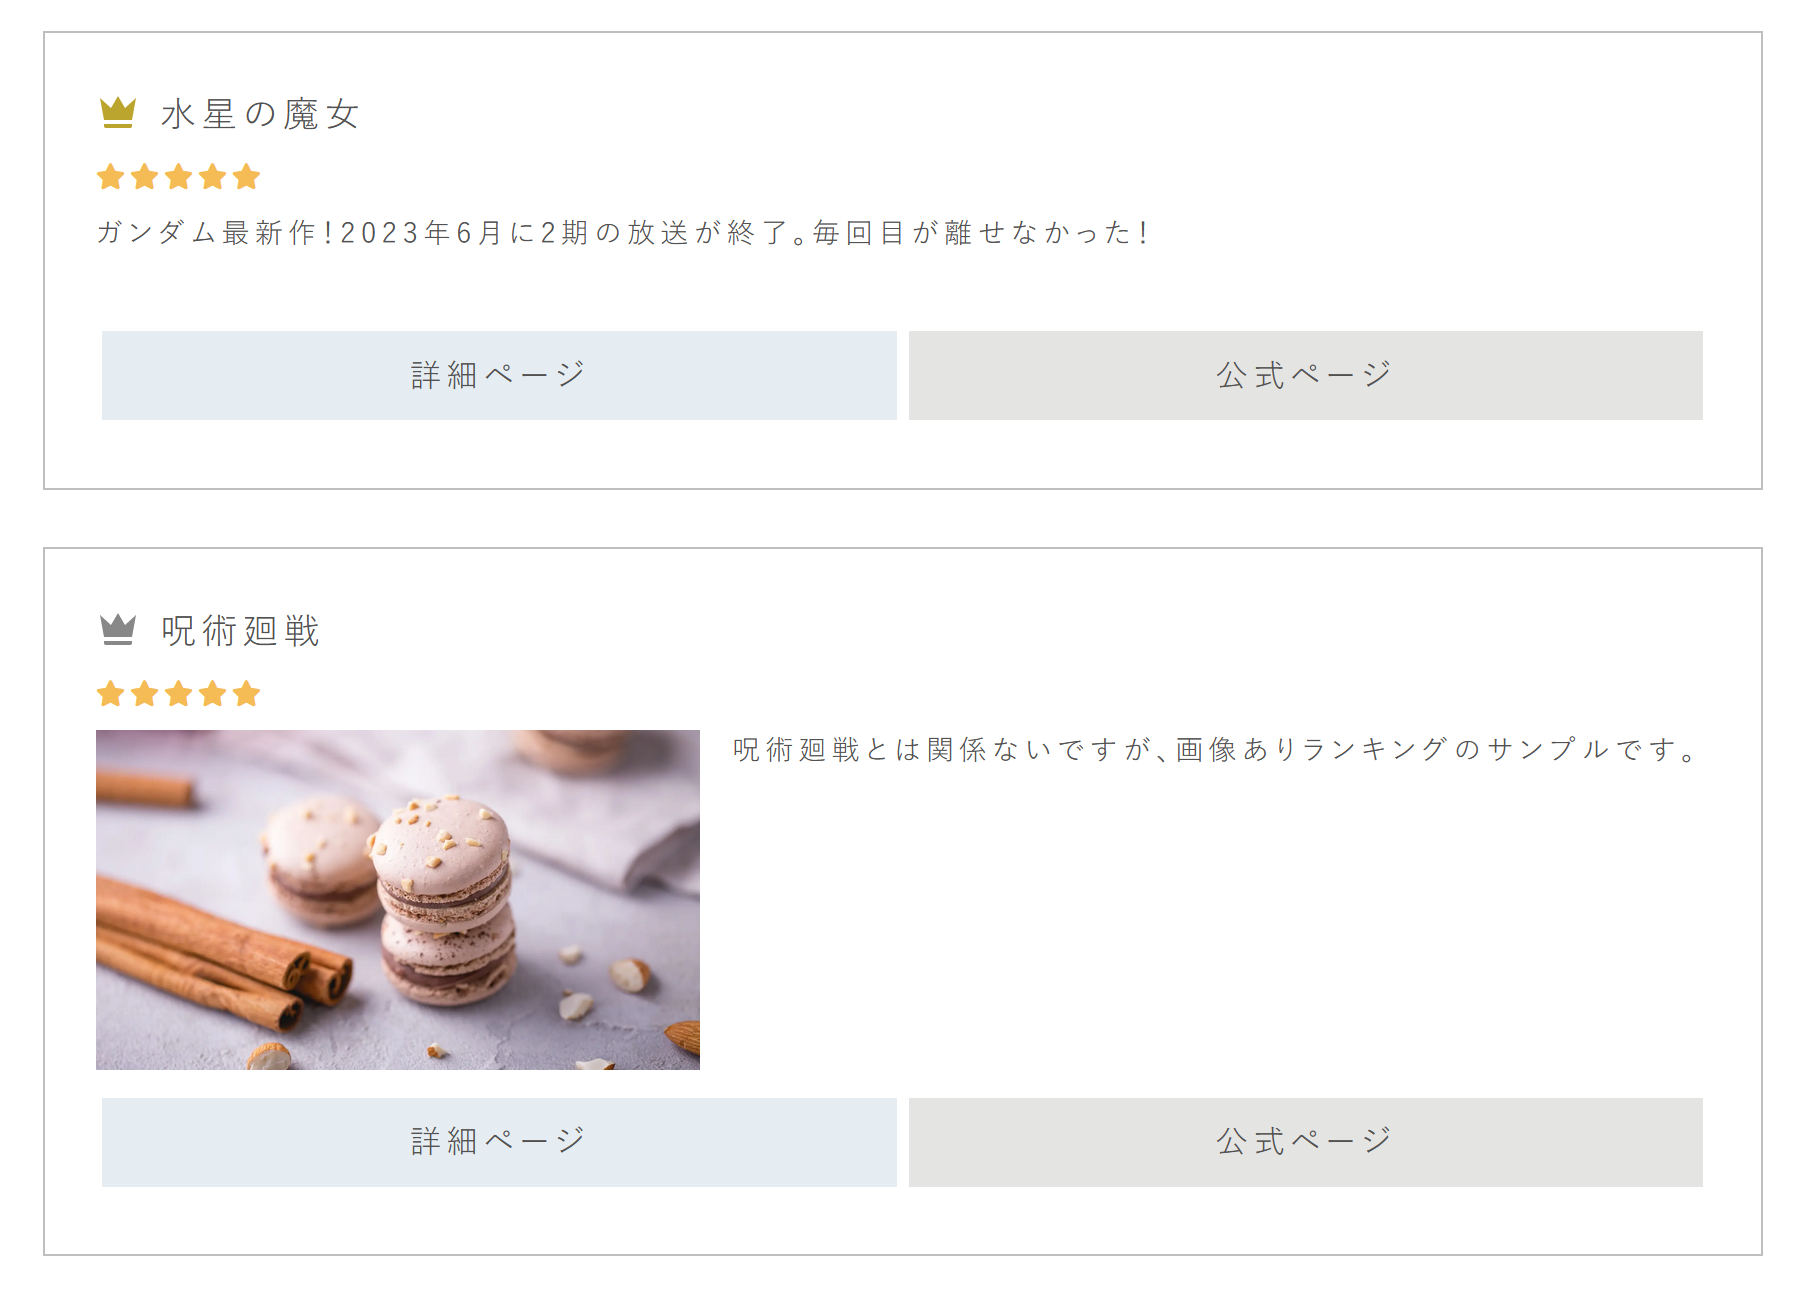The height and width of the screenshot is (1293, 1793).
Task: Open 公式ページ for 呪術廻戦
Action: point(1305,1142)
